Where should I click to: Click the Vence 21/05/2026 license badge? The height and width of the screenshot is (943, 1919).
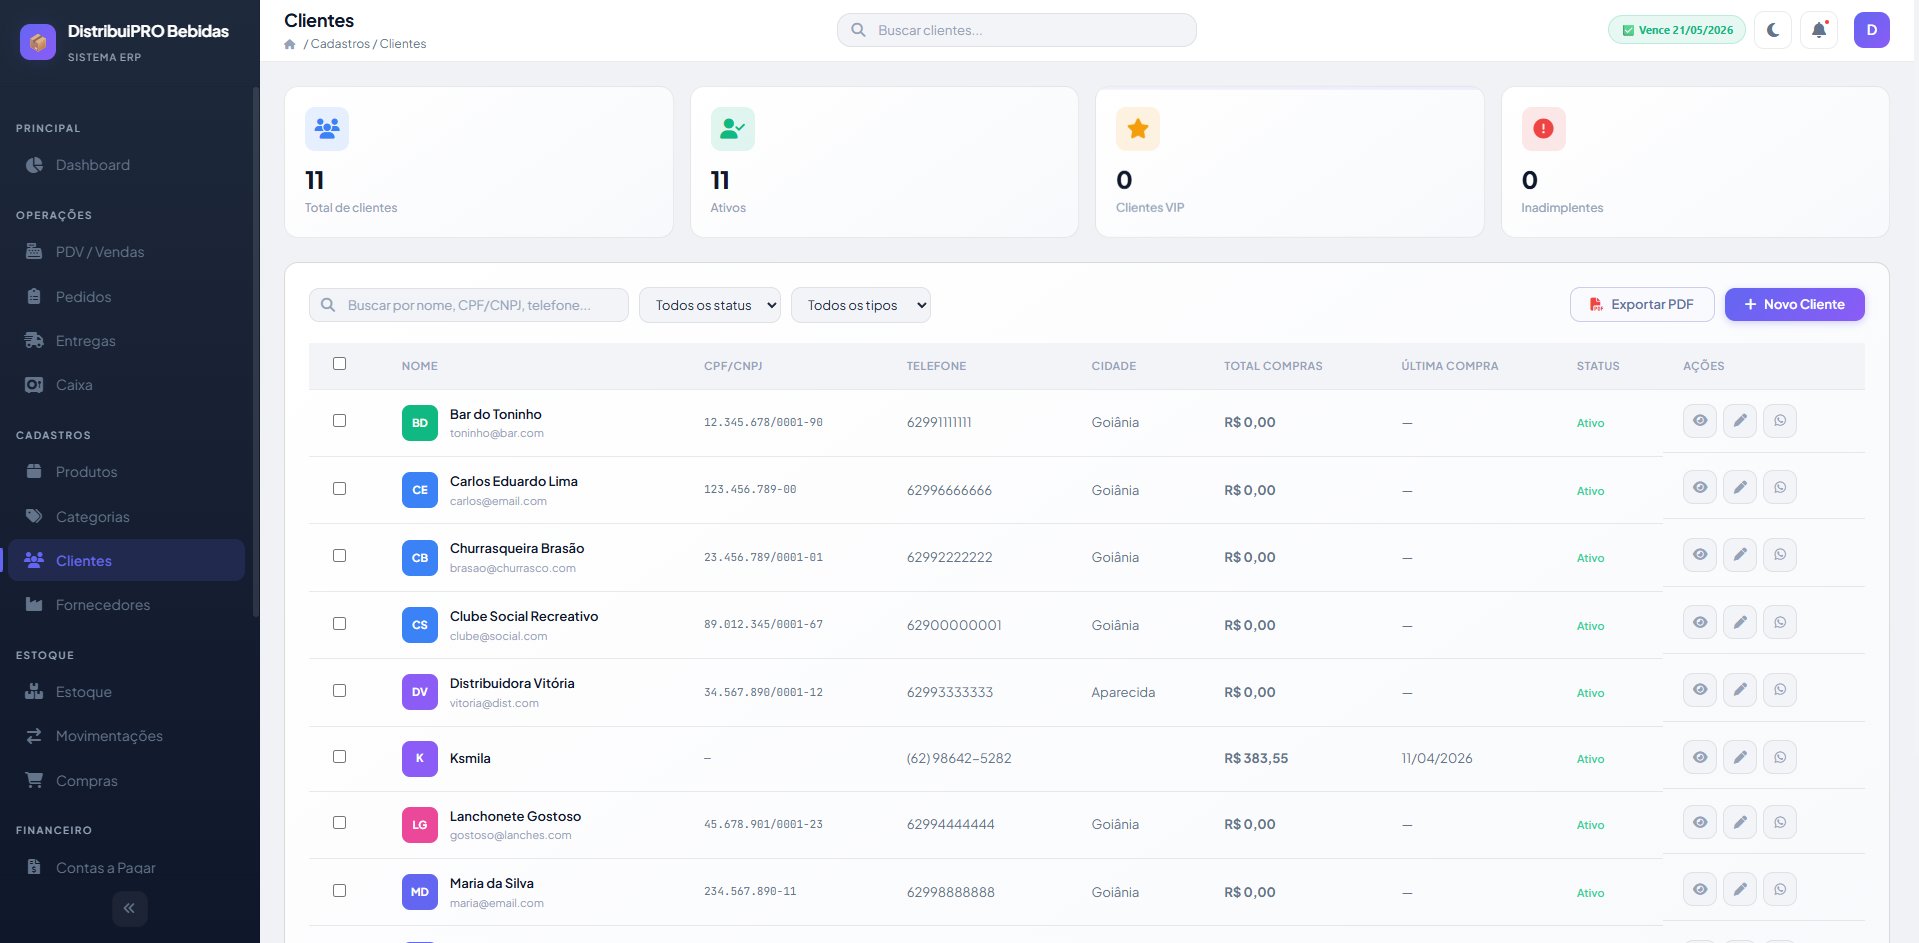(1677, 30)
